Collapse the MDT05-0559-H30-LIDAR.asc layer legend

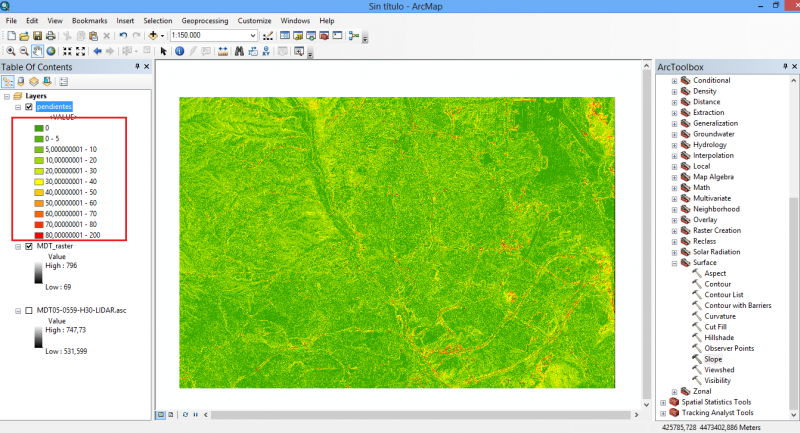point(18,311)
